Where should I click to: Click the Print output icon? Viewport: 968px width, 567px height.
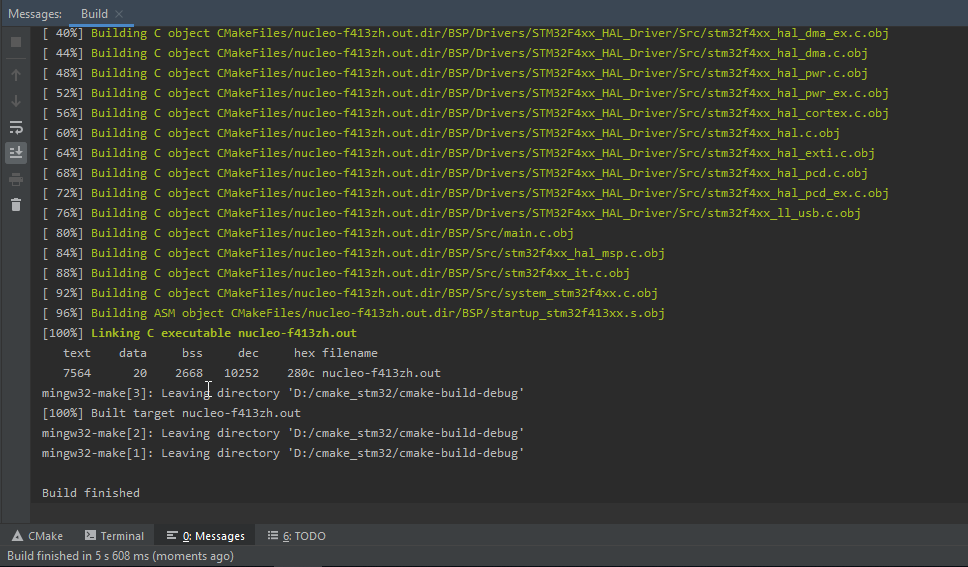pos(16,180)
